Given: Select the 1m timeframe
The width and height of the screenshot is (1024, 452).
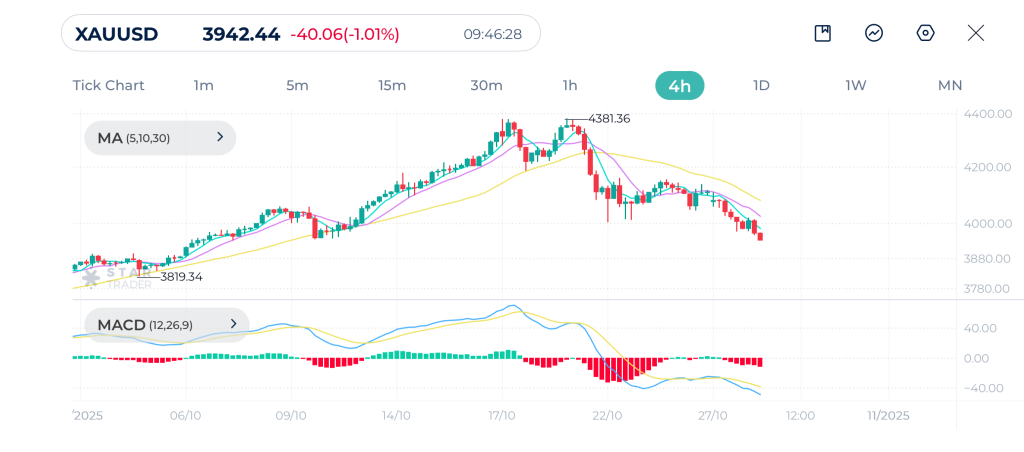Looking at the screenshot, I should 203,86.
